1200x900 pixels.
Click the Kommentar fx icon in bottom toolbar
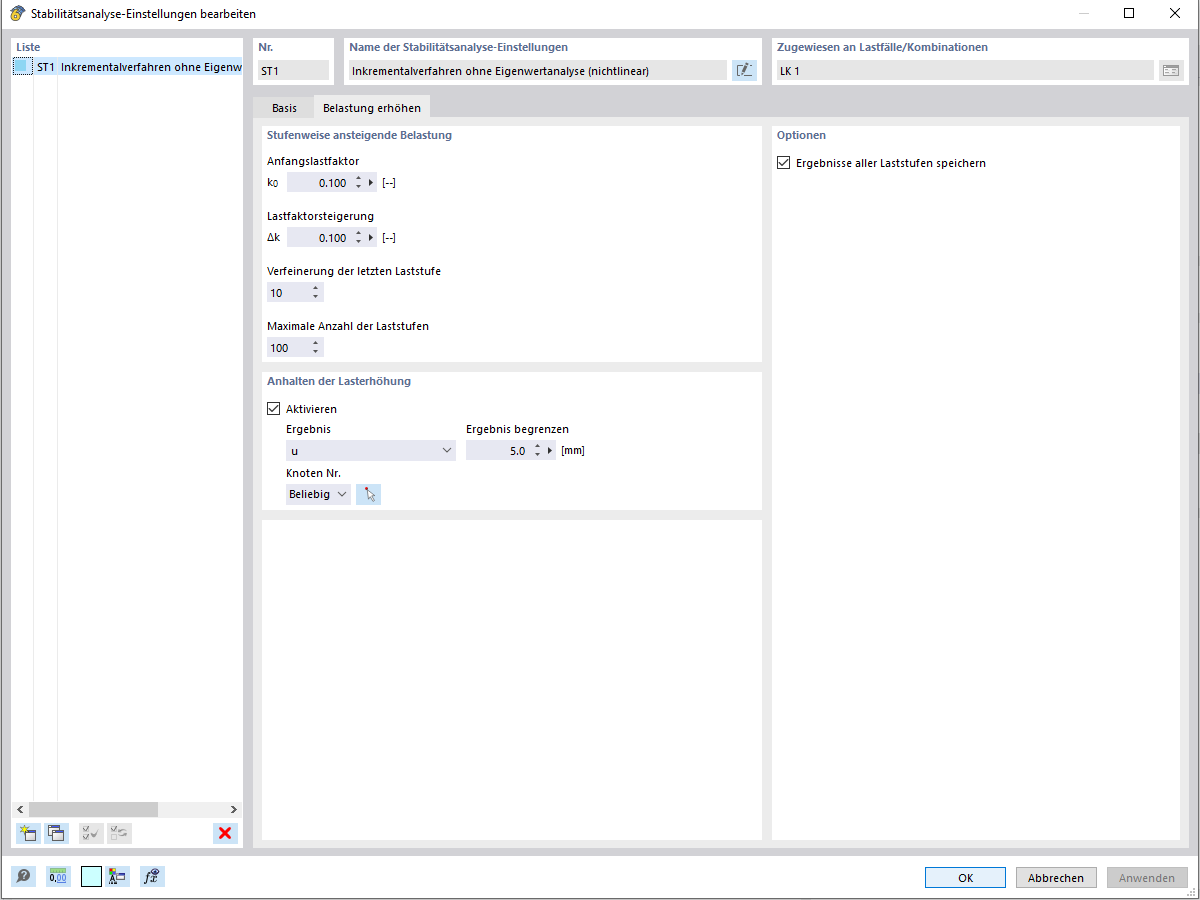pyautogui.click(x=152, y=876)
